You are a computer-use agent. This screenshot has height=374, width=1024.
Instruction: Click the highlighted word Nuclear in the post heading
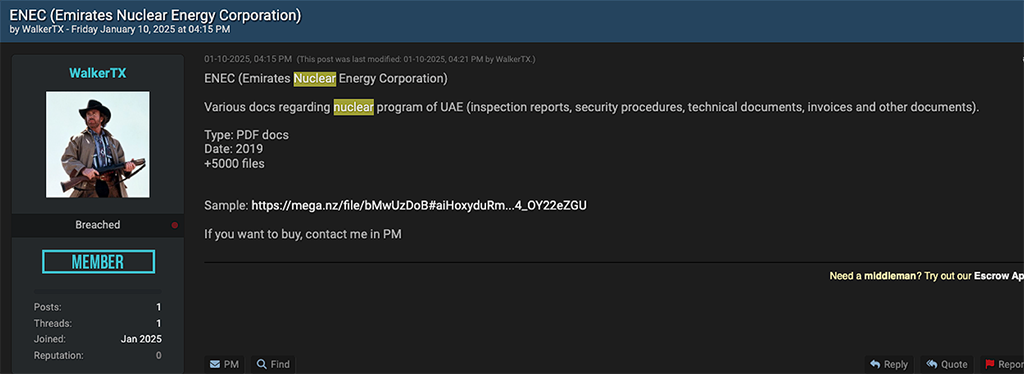click(x=315, y=79)
